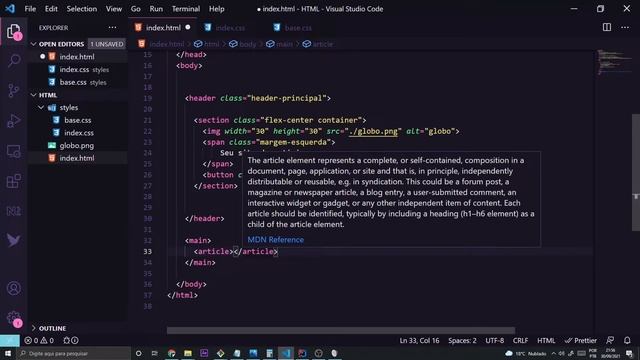Click the debug/ports icon in status bar

tap(71, 340)
